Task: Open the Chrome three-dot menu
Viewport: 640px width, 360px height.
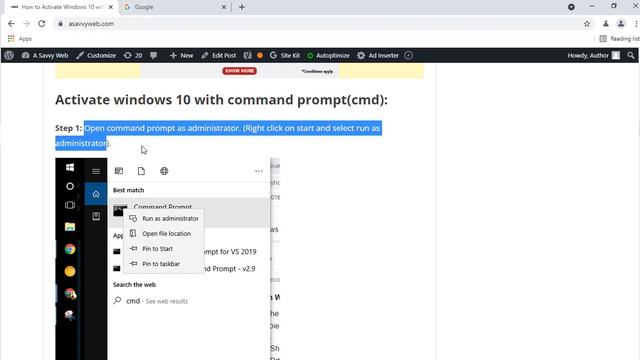Action: 636,24
